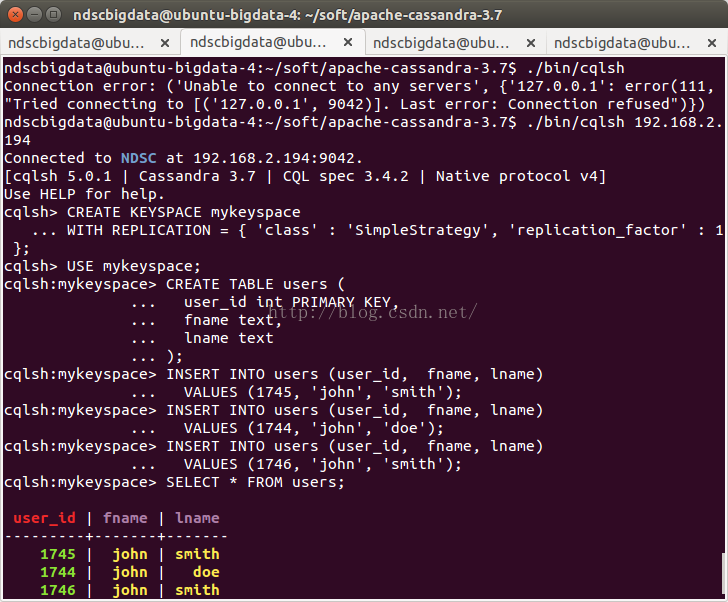Click 'john' in the 1745 result row
Viewport: 728px width, 602px height.
tap(130, 554)
